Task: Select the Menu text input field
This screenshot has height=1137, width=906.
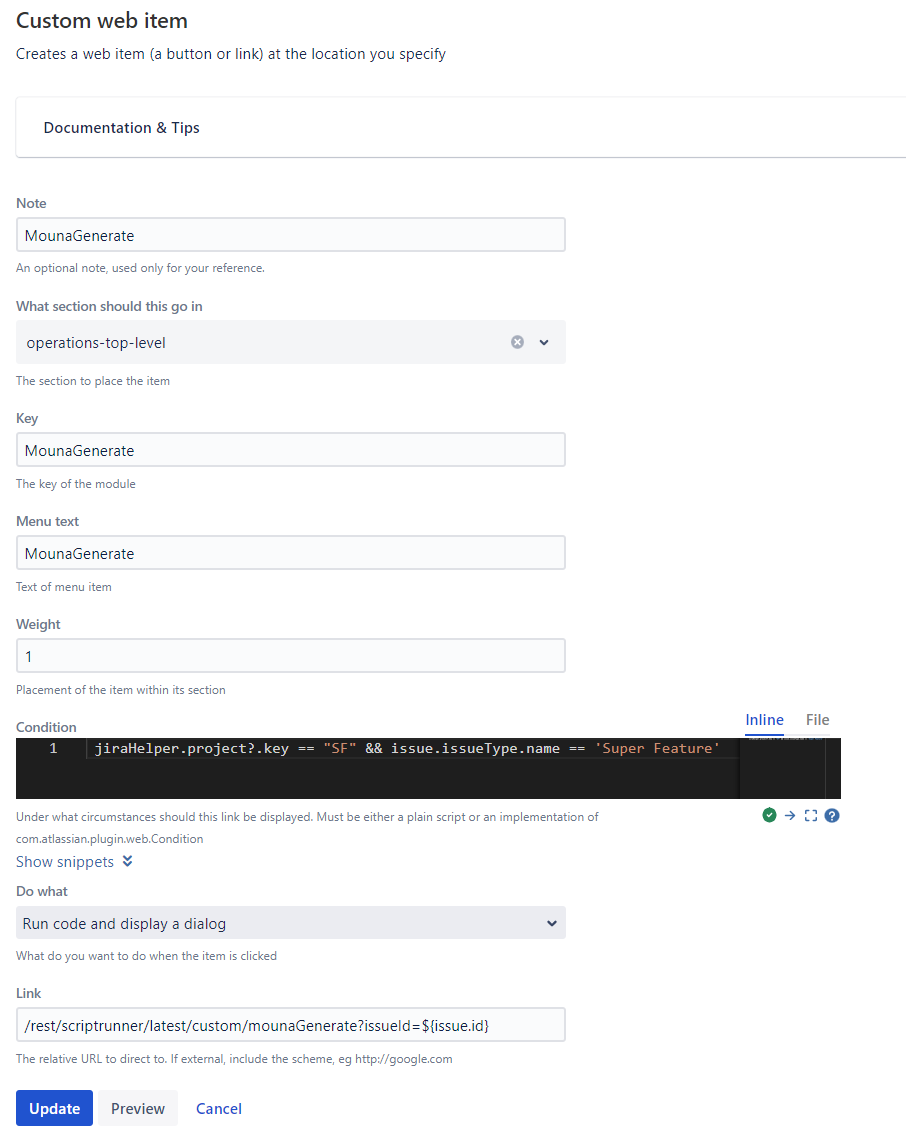Action: pyautogui.click(x=291, y=553)
